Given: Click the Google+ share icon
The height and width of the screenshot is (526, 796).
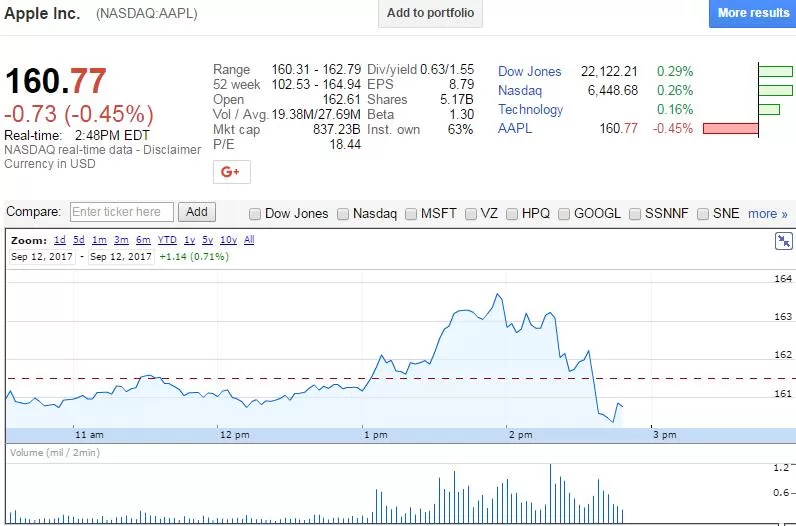Looking at the screenshot, I should coord(231,172).
